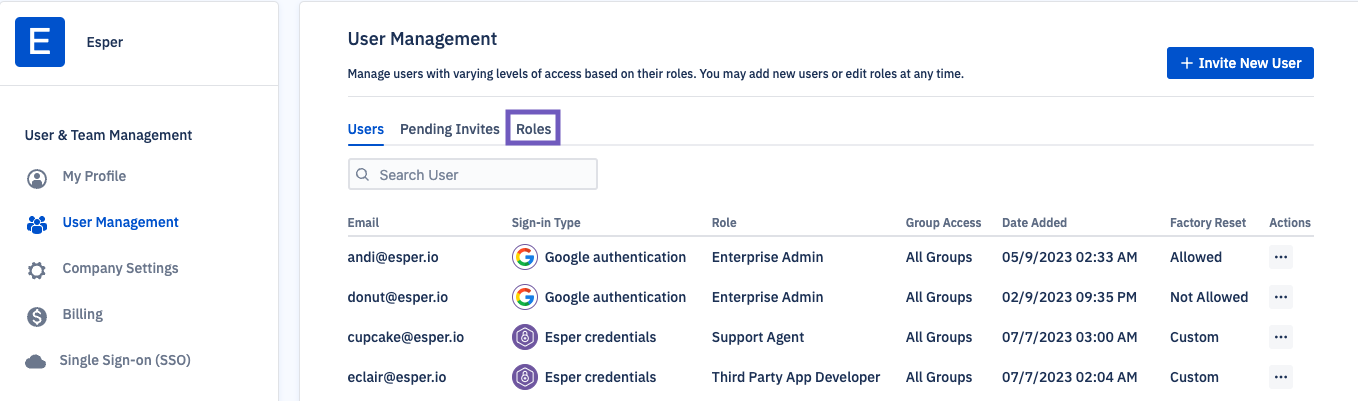Open actions menu for cupcake@esper.io
Viewport: 1358px width, 401px height.
[1281, 337]
